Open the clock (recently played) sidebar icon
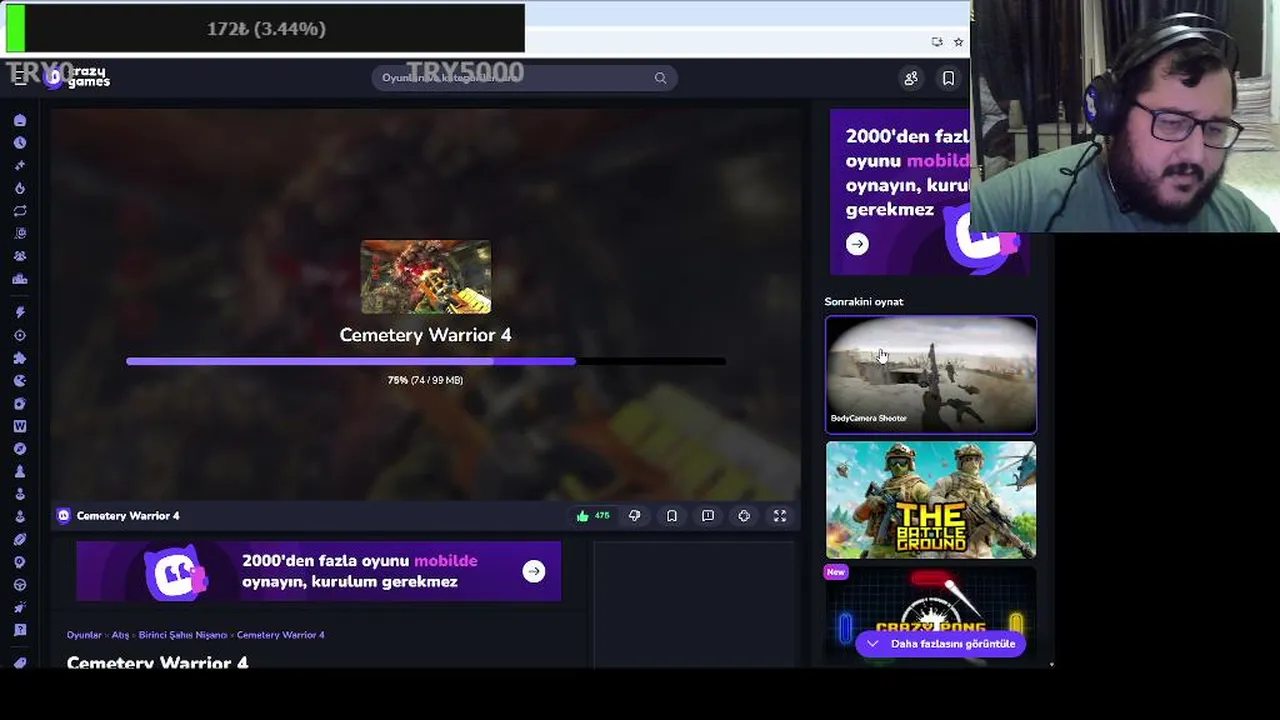Viewport: 1280px width, 720px height. (x=20, y=143)
